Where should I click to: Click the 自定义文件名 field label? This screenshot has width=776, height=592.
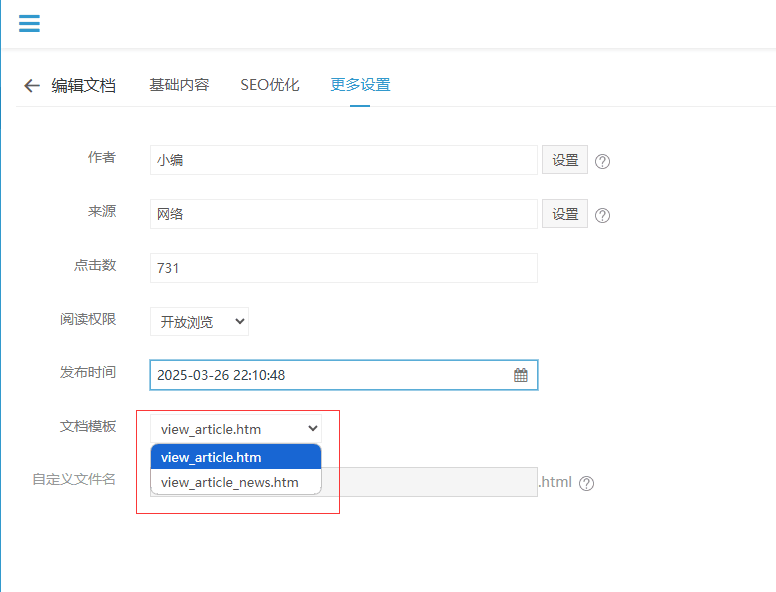click(74, 479)
